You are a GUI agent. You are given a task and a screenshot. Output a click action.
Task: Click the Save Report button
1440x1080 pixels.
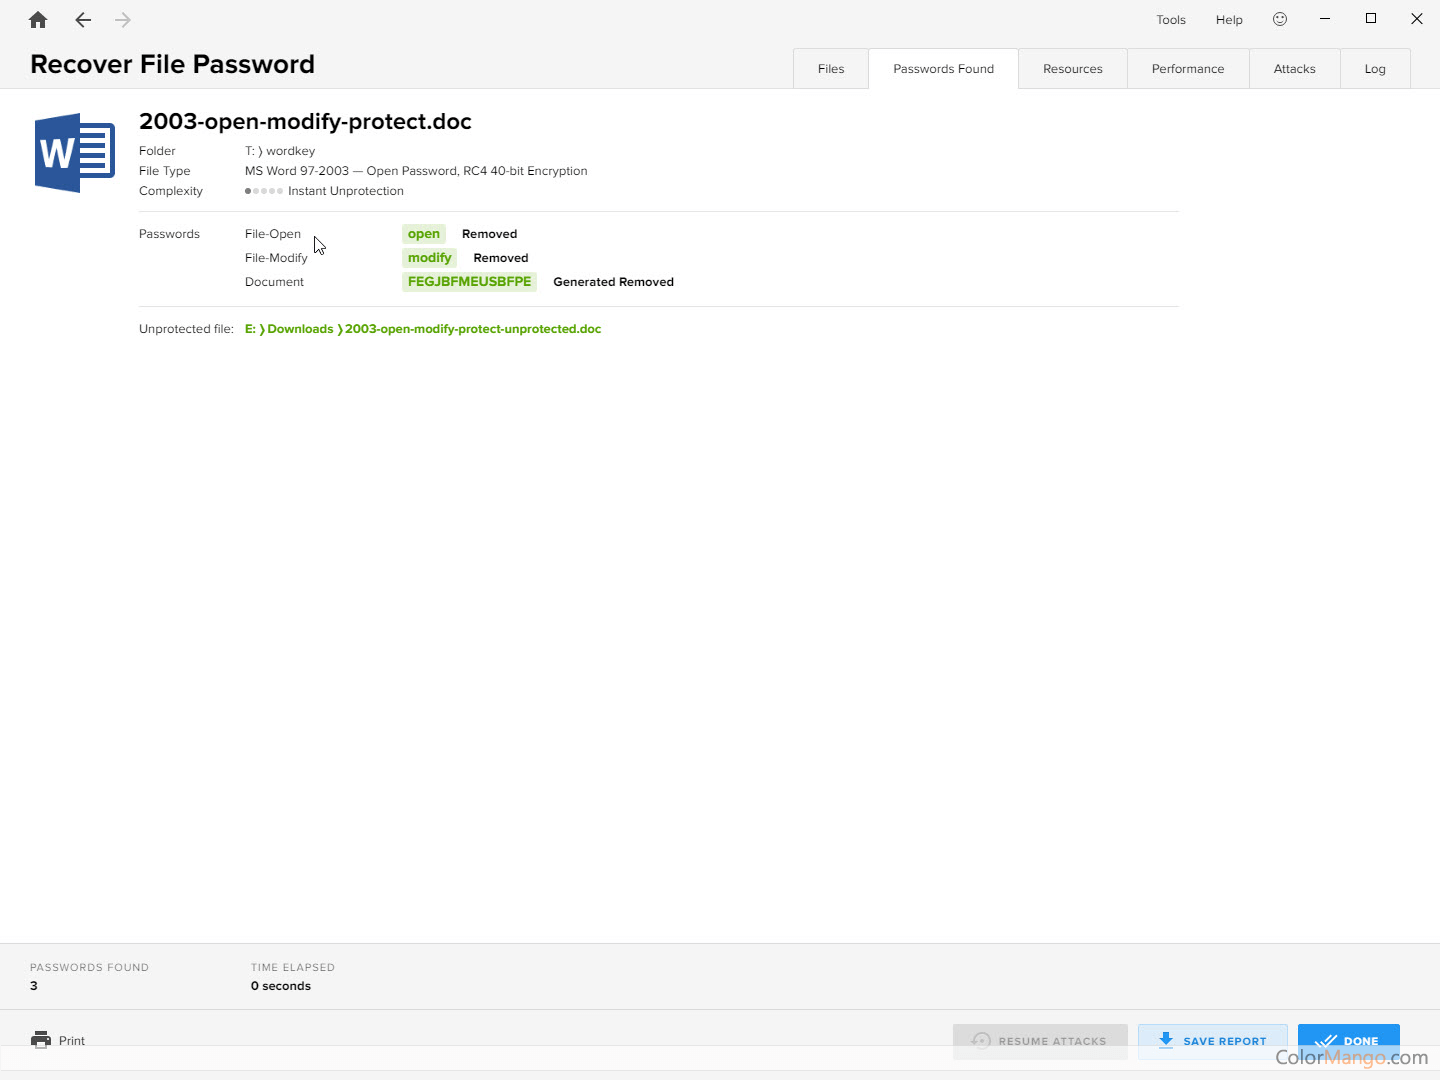coord(1212,1040)
